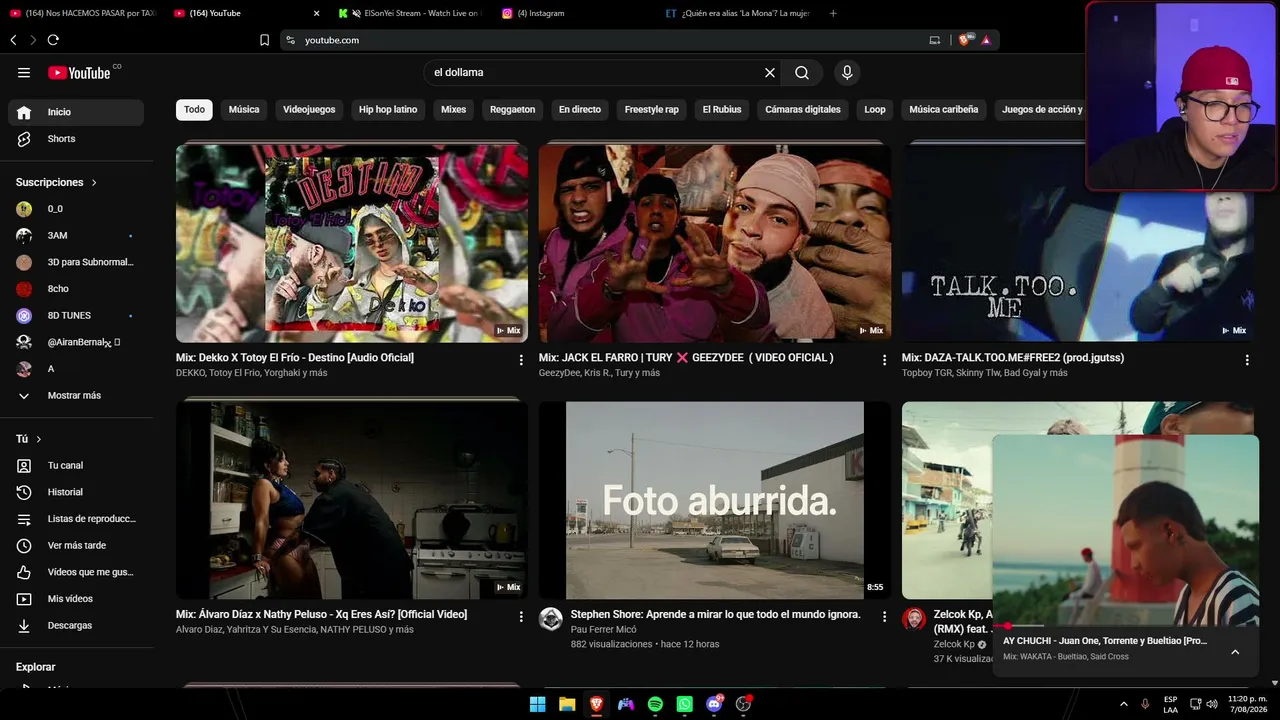Select the Cámaras digitales chip
The image size is (1280, 720).
pyautogui.click(x=803, y=110)
